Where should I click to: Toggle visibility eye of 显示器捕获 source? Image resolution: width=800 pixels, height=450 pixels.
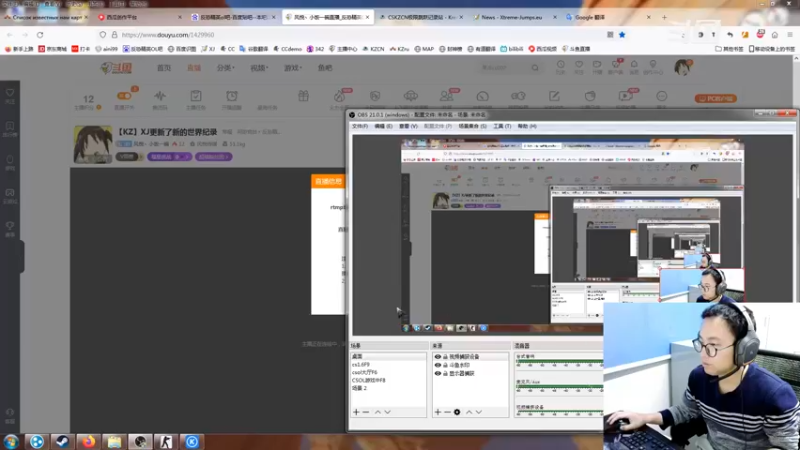[x=438, y=373]
